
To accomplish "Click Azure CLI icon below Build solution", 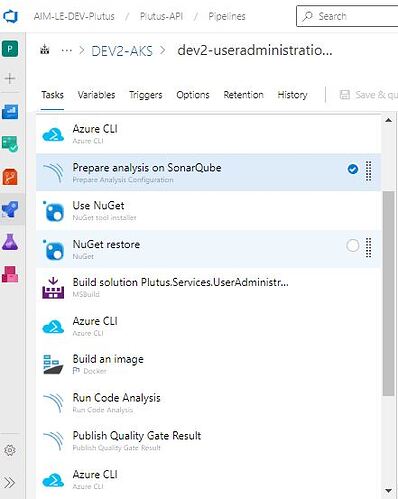I will 53,327.
